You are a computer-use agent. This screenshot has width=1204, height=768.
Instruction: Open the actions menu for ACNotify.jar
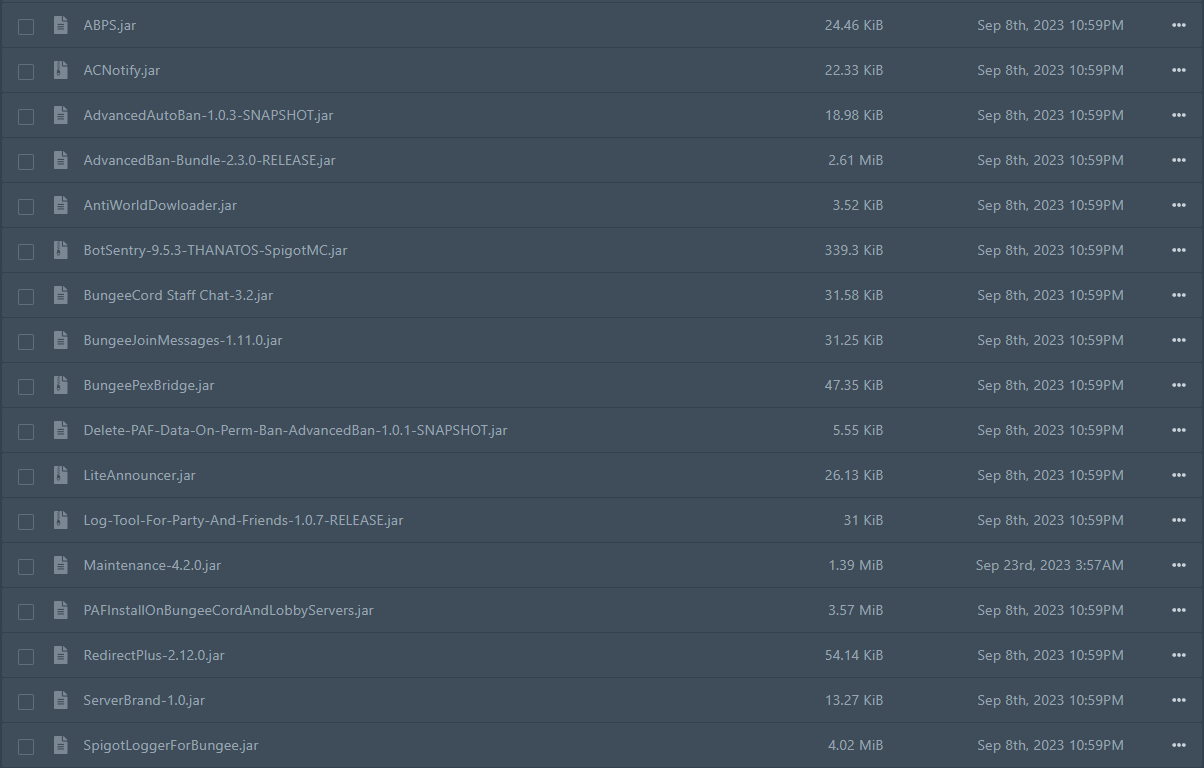click(x=1178, y=70)
